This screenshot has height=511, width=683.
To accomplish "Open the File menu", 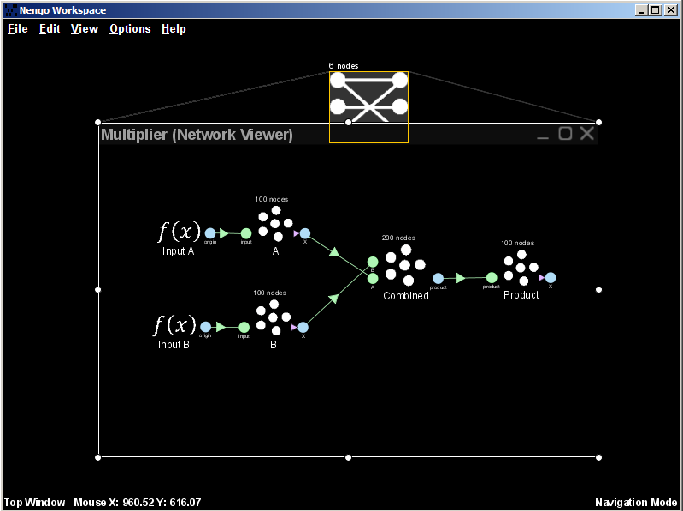I will point(18,29).
